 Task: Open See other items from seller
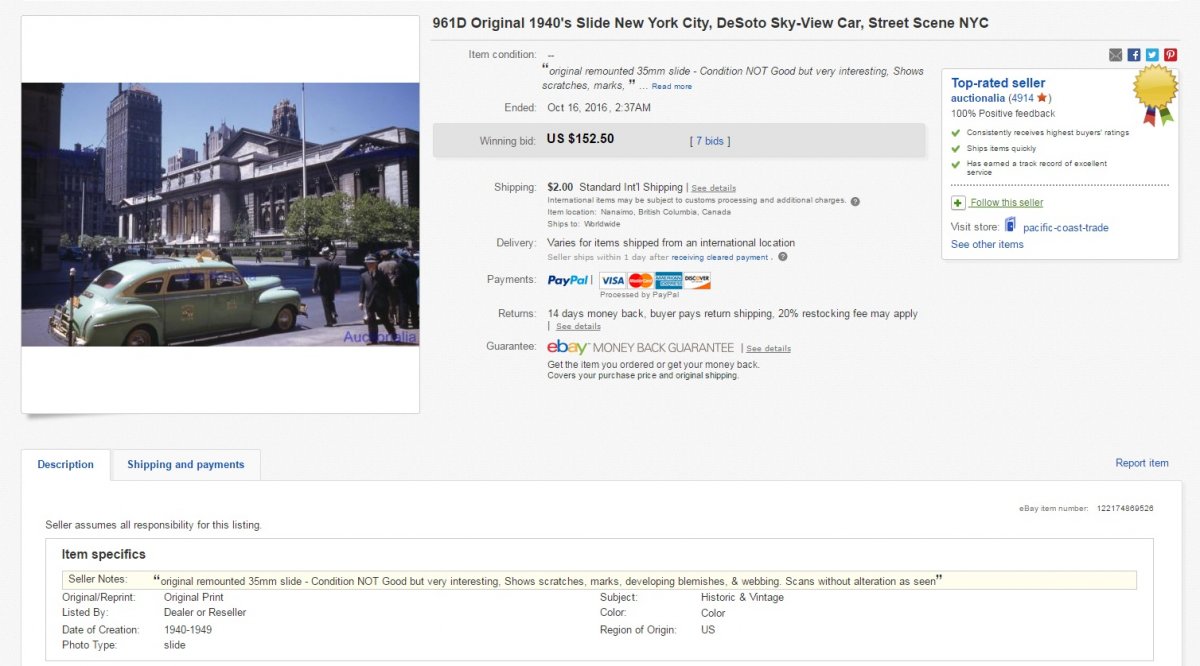[x=987, y=244]
